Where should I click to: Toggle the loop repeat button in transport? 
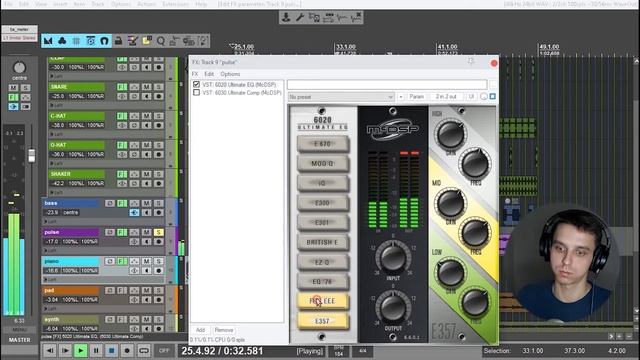point(143,351)
